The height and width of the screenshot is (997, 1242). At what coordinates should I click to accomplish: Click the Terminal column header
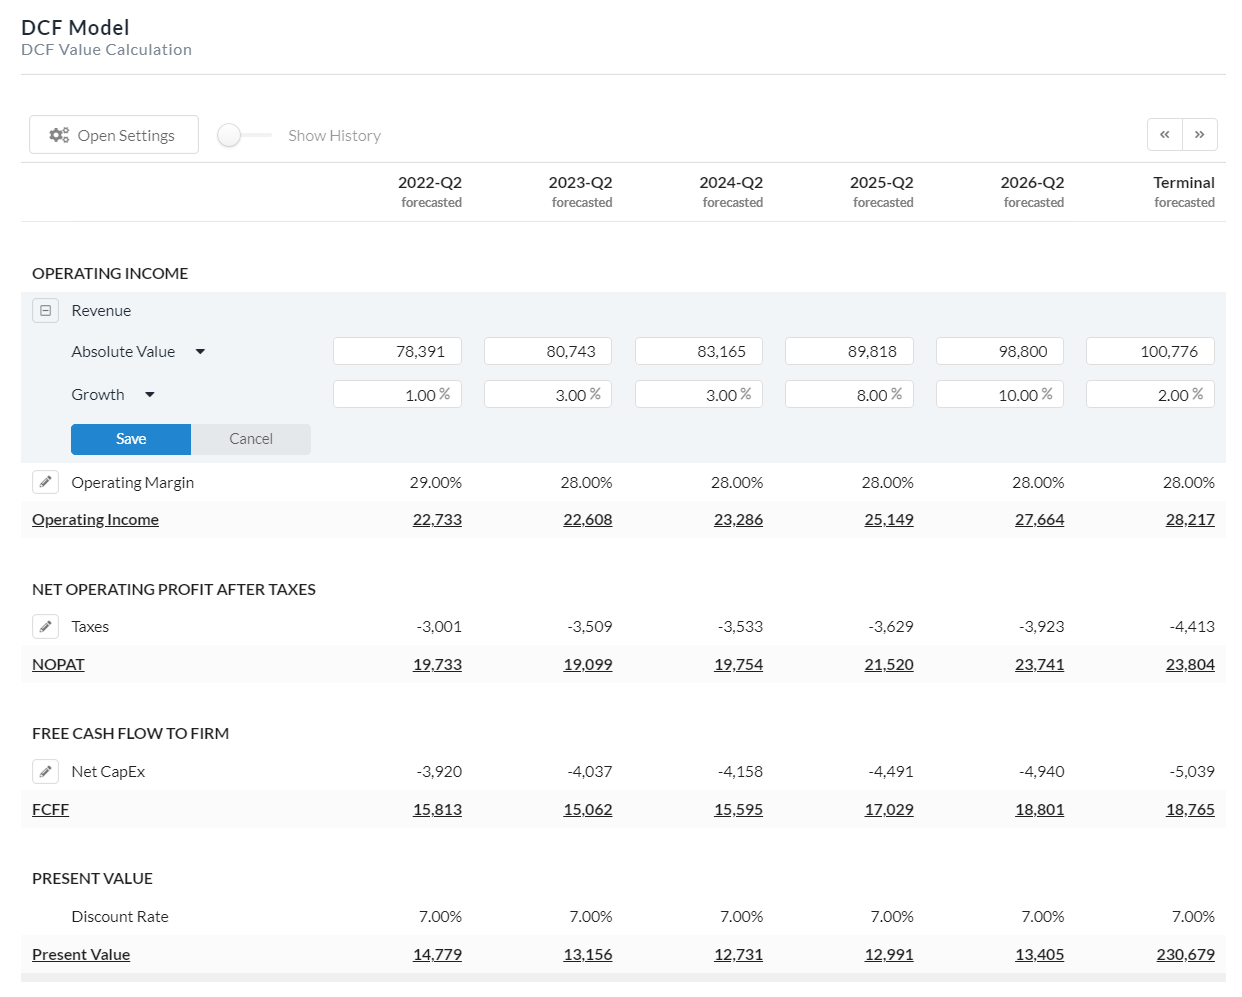1184,191
